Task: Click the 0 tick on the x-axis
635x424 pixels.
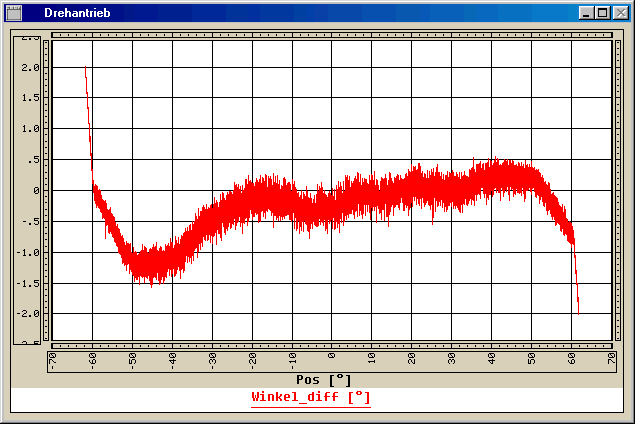Action: (x=332, y=359)
